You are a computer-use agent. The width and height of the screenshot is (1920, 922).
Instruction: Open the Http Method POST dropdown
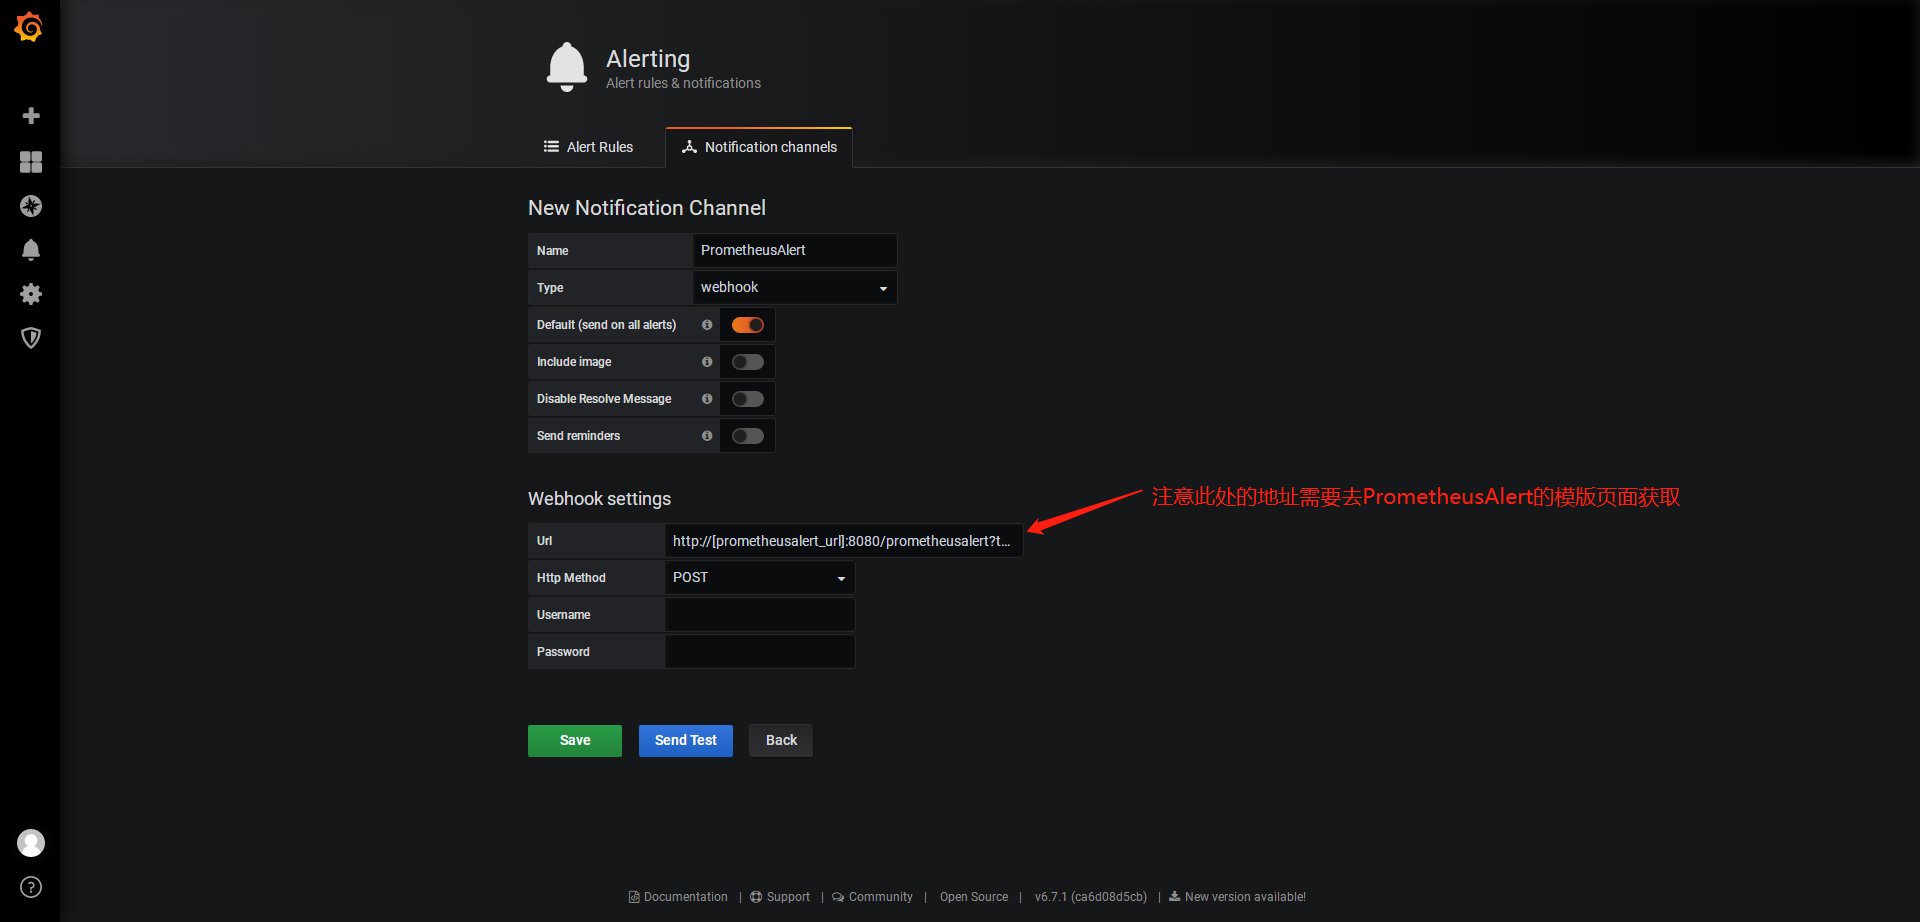759,578
